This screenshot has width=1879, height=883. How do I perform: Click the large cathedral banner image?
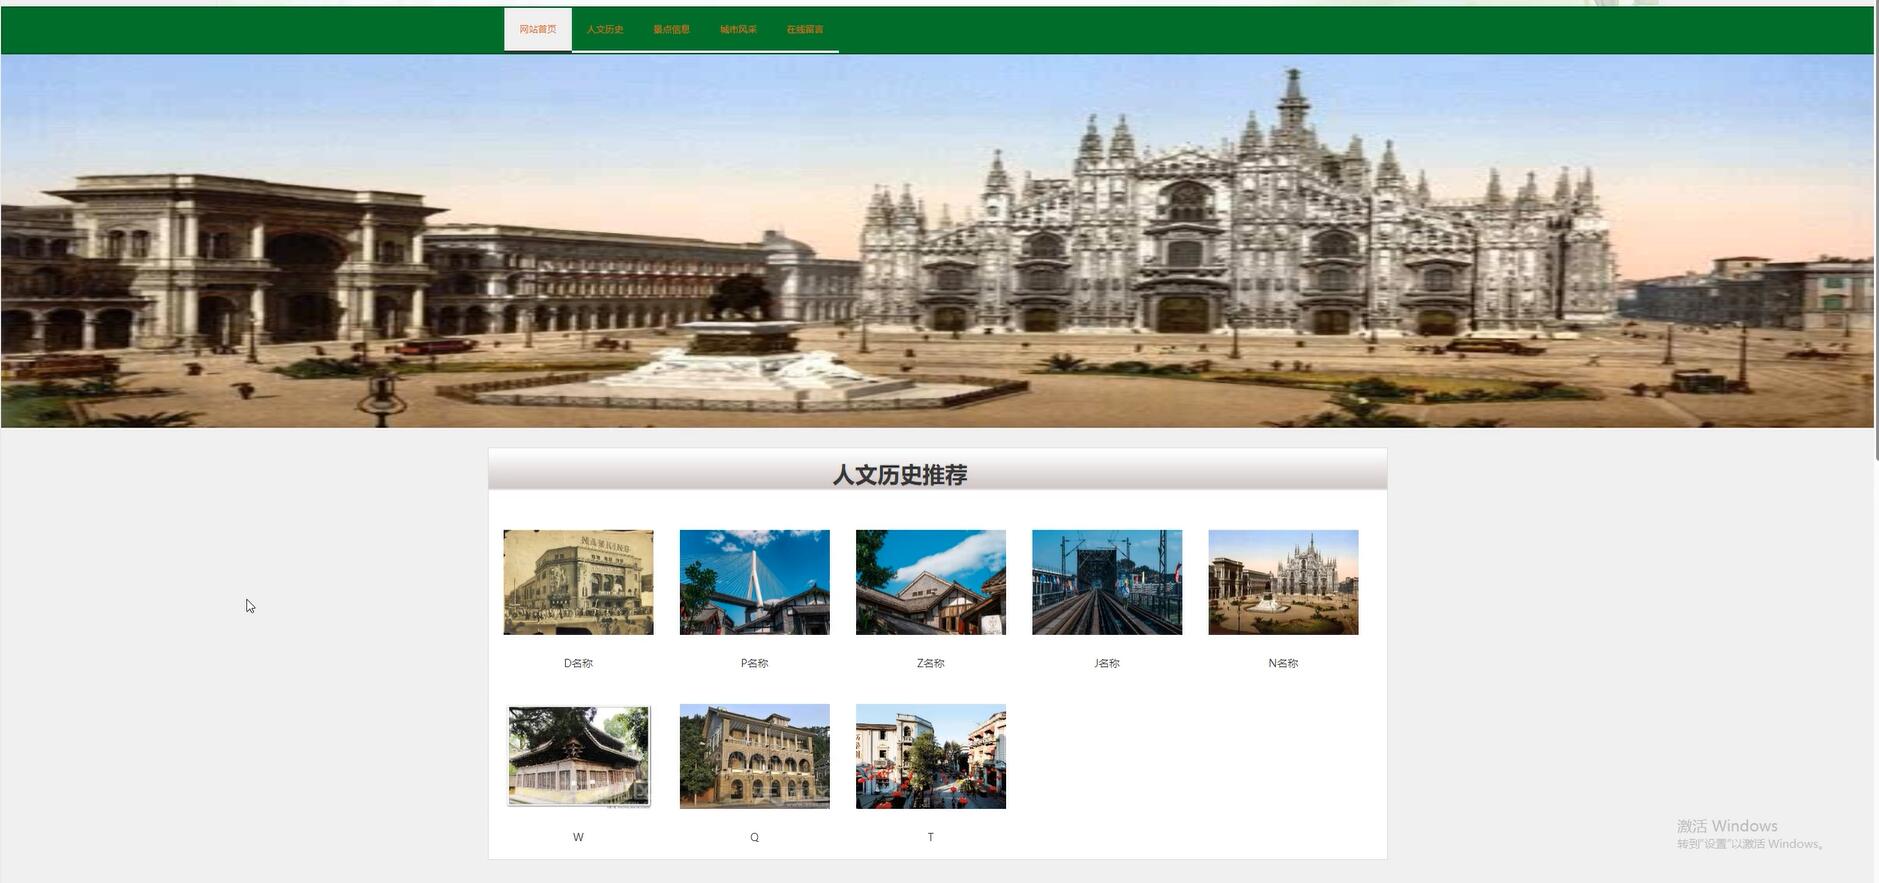[937, 241]
